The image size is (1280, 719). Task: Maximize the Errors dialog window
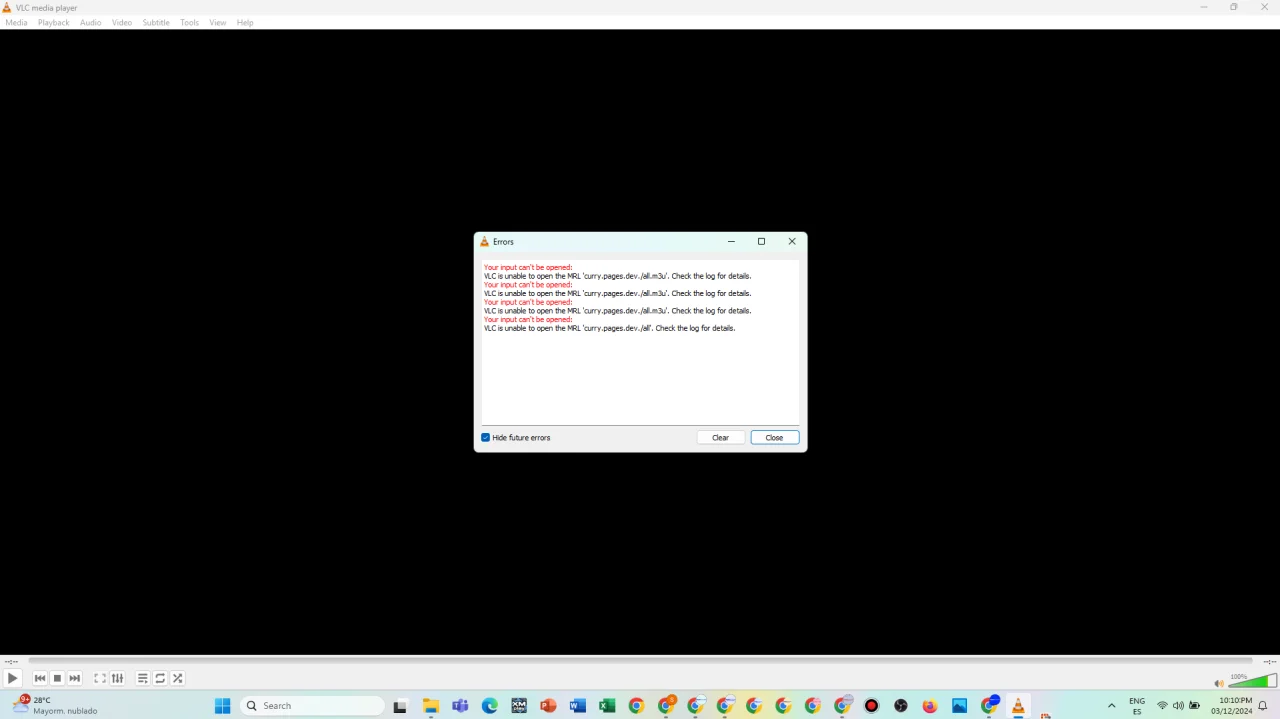click(761, 241)
